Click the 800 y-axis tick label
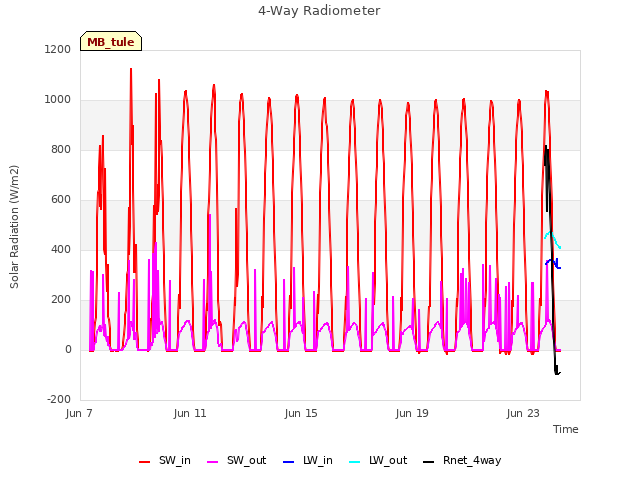Screen dimensions: 640x480 (61, 149)
